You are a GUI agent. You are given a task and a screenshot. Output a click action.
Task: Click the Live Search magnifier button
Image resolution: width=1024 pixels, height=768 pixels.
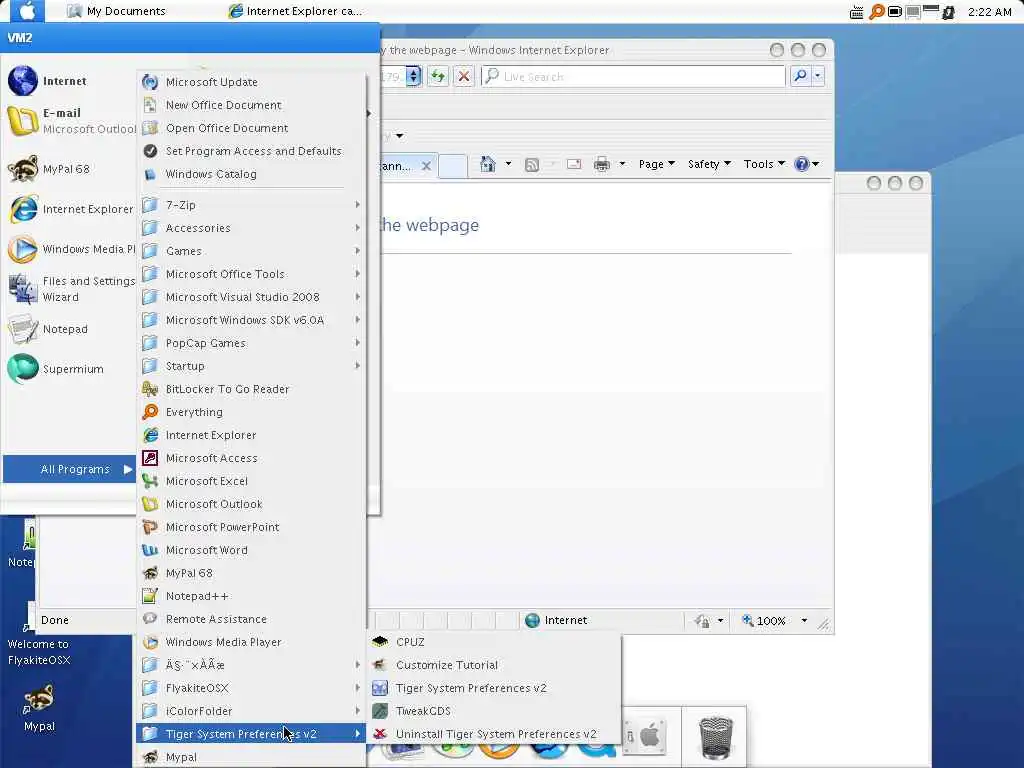click(799, 76)
